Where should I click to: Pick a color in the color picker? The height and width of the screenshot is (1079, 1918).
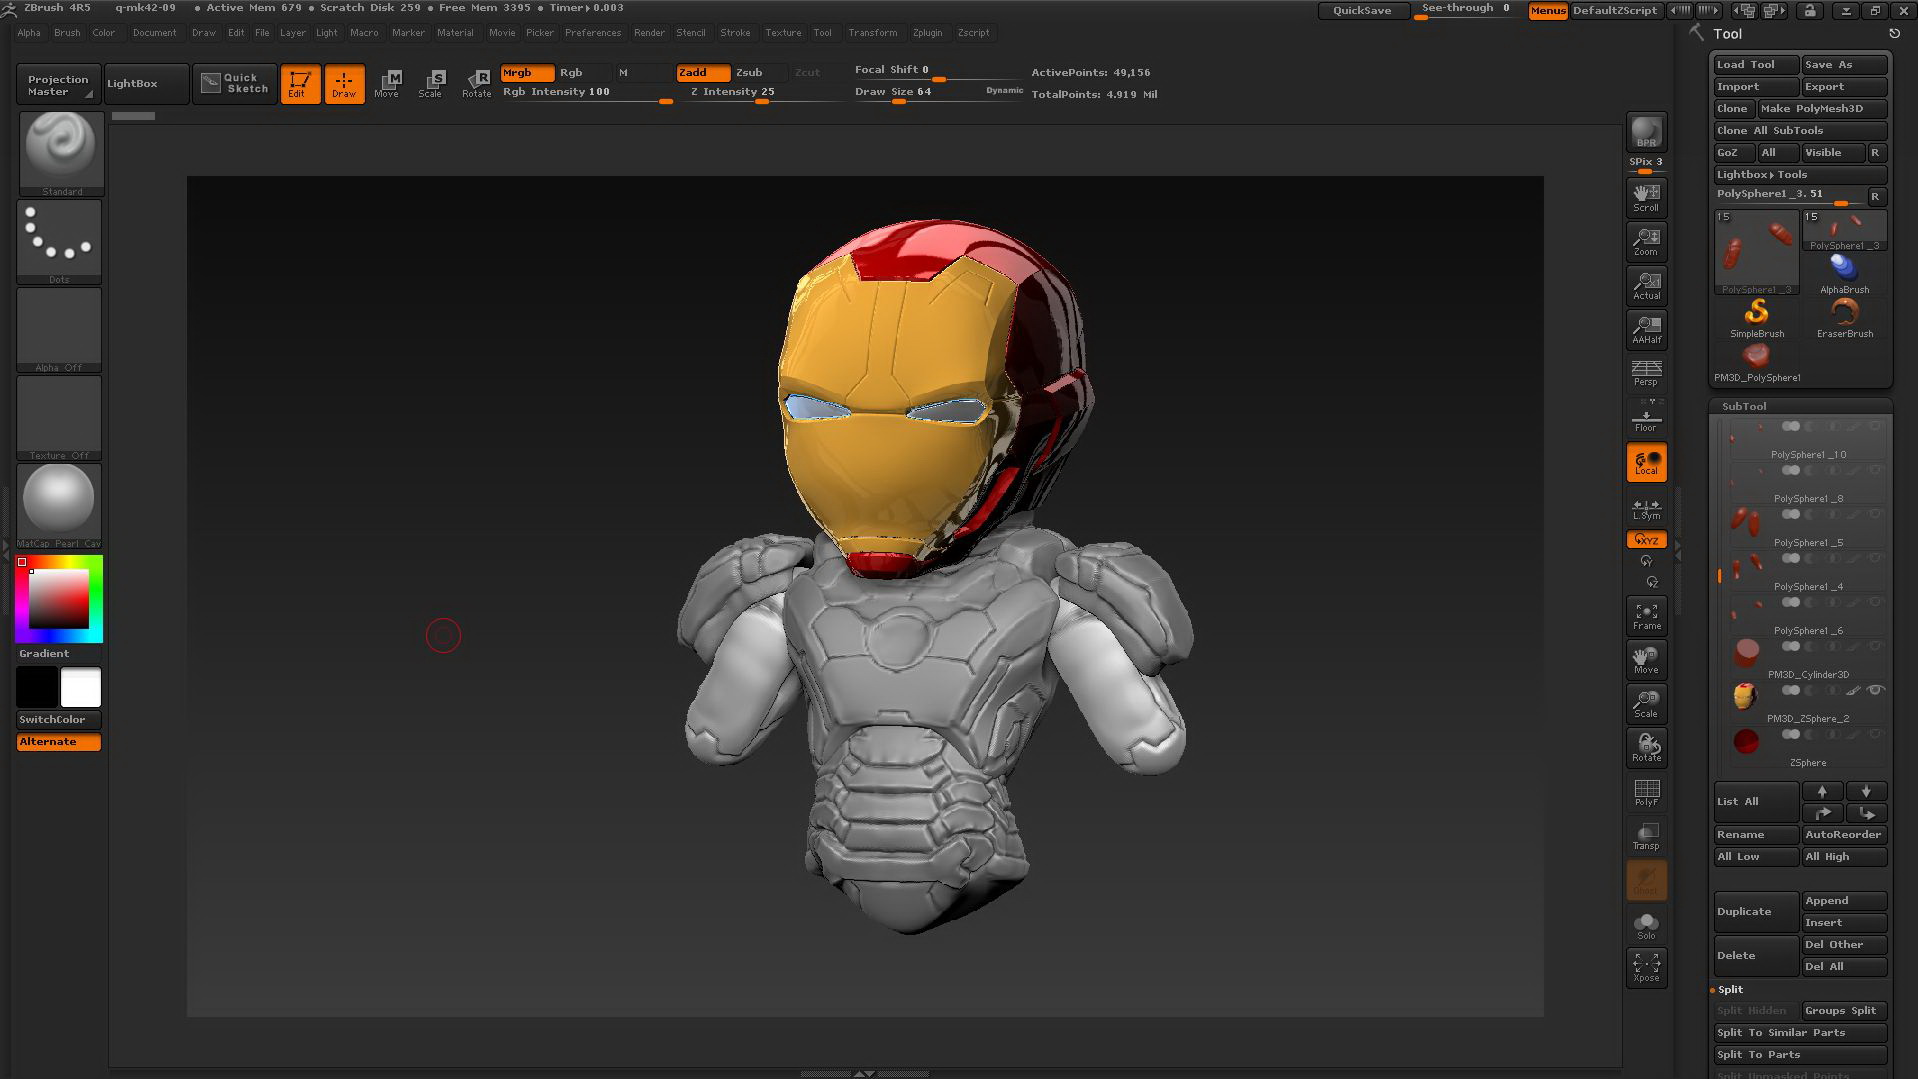point(59,598)
